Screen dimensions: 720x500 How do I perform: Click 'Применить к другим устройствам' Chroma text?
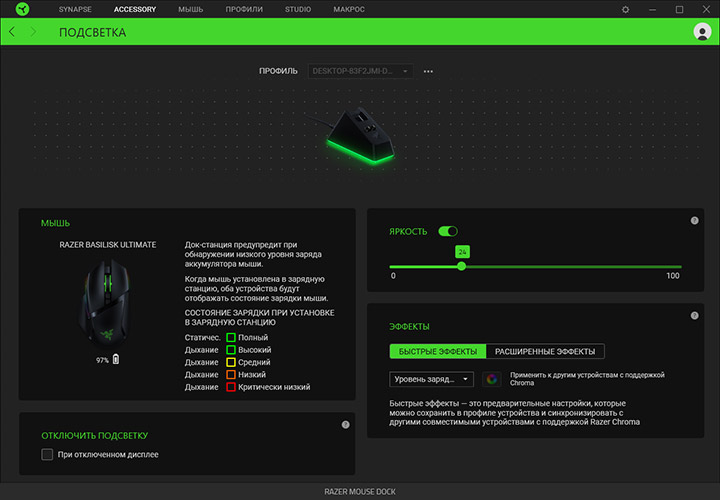coord(587,379)
